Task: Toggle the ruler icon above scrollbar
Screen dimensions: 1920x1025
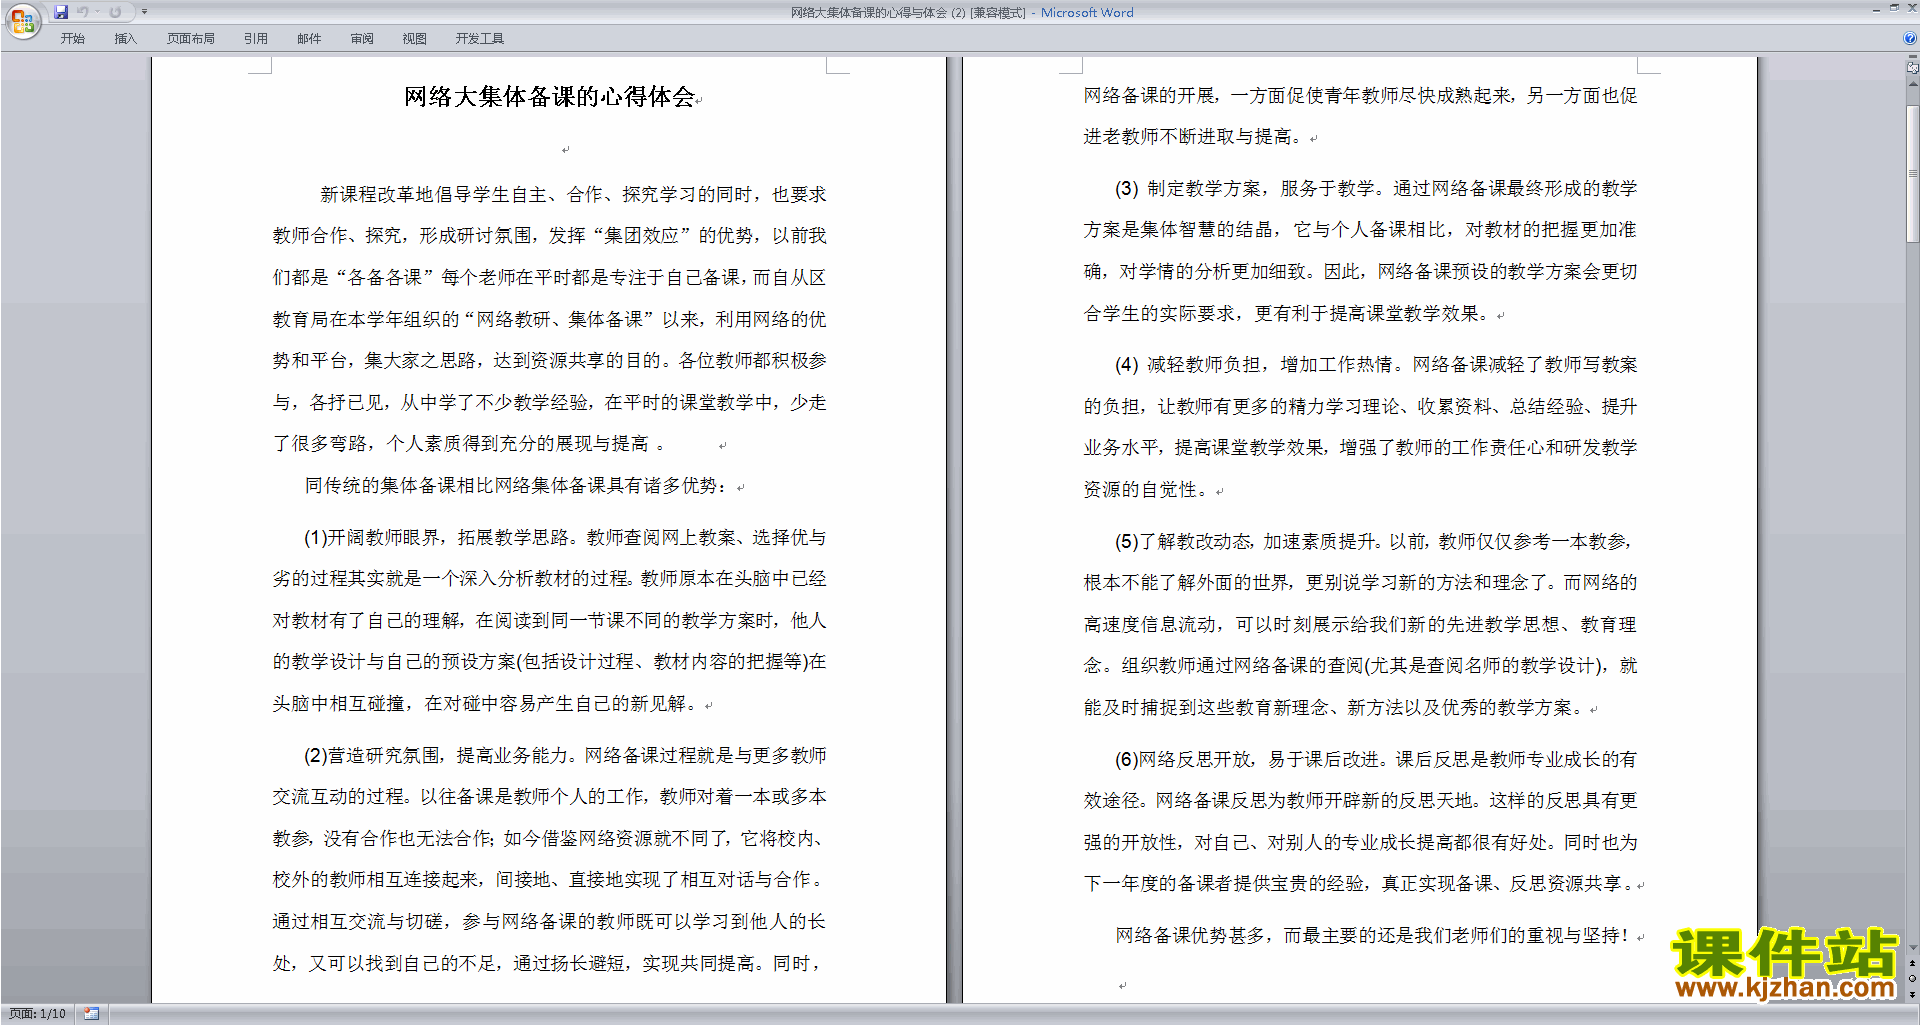Action: click(1913, 67)
